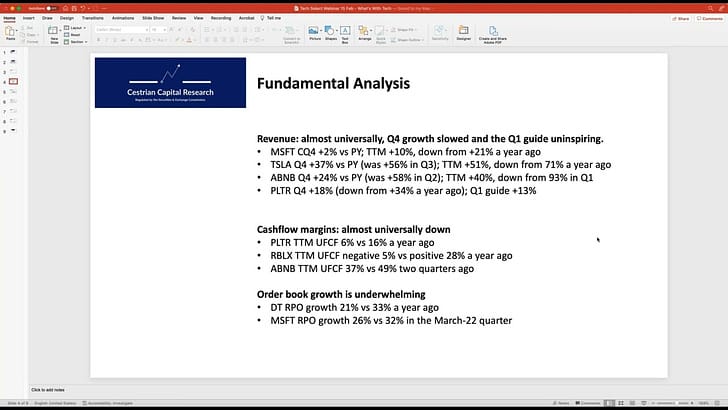The height and width of the screenshot is (410, 728).
Task: Expand the Paste options arrow
Action: coord(17,30)
